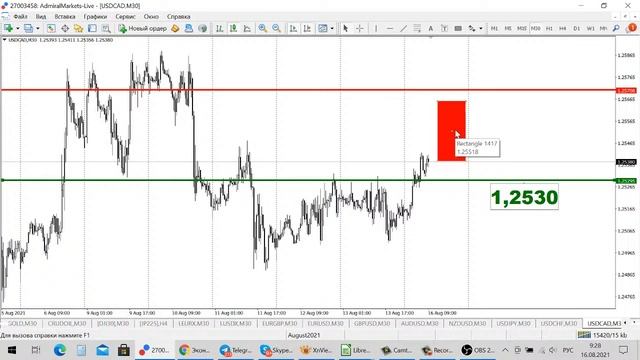Switch to H4 timeframe

point(563,28)
